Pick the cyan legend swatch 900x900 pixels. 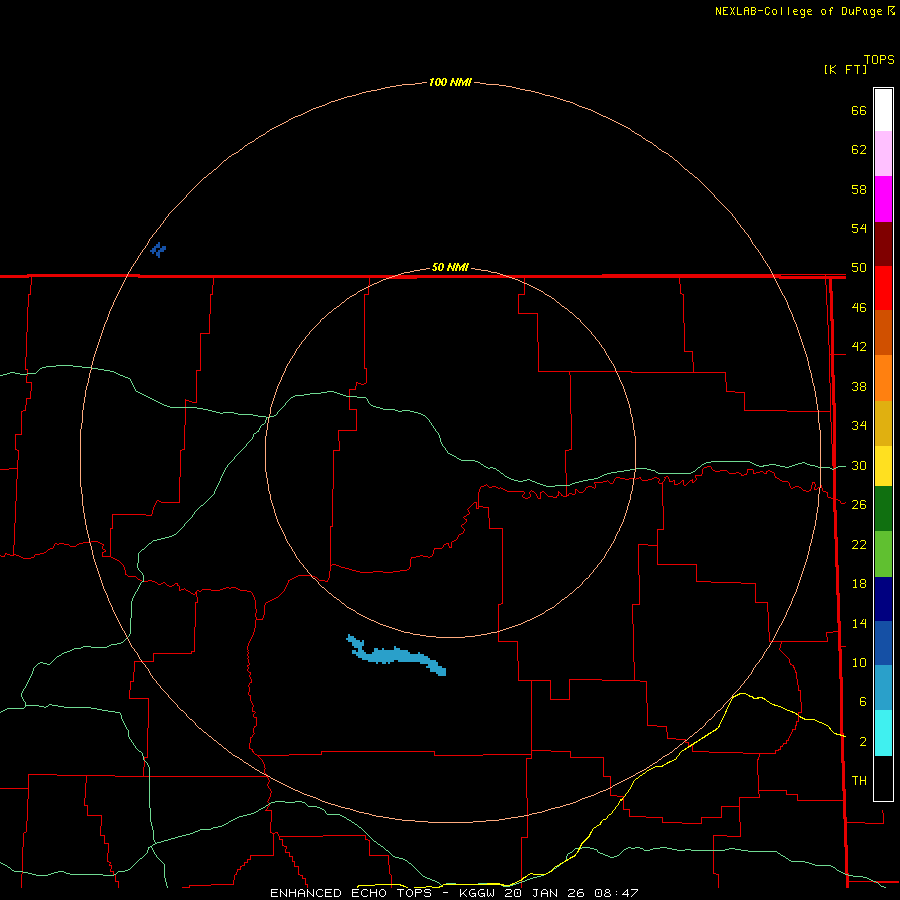pyautogui.click(x=883, y=733)
